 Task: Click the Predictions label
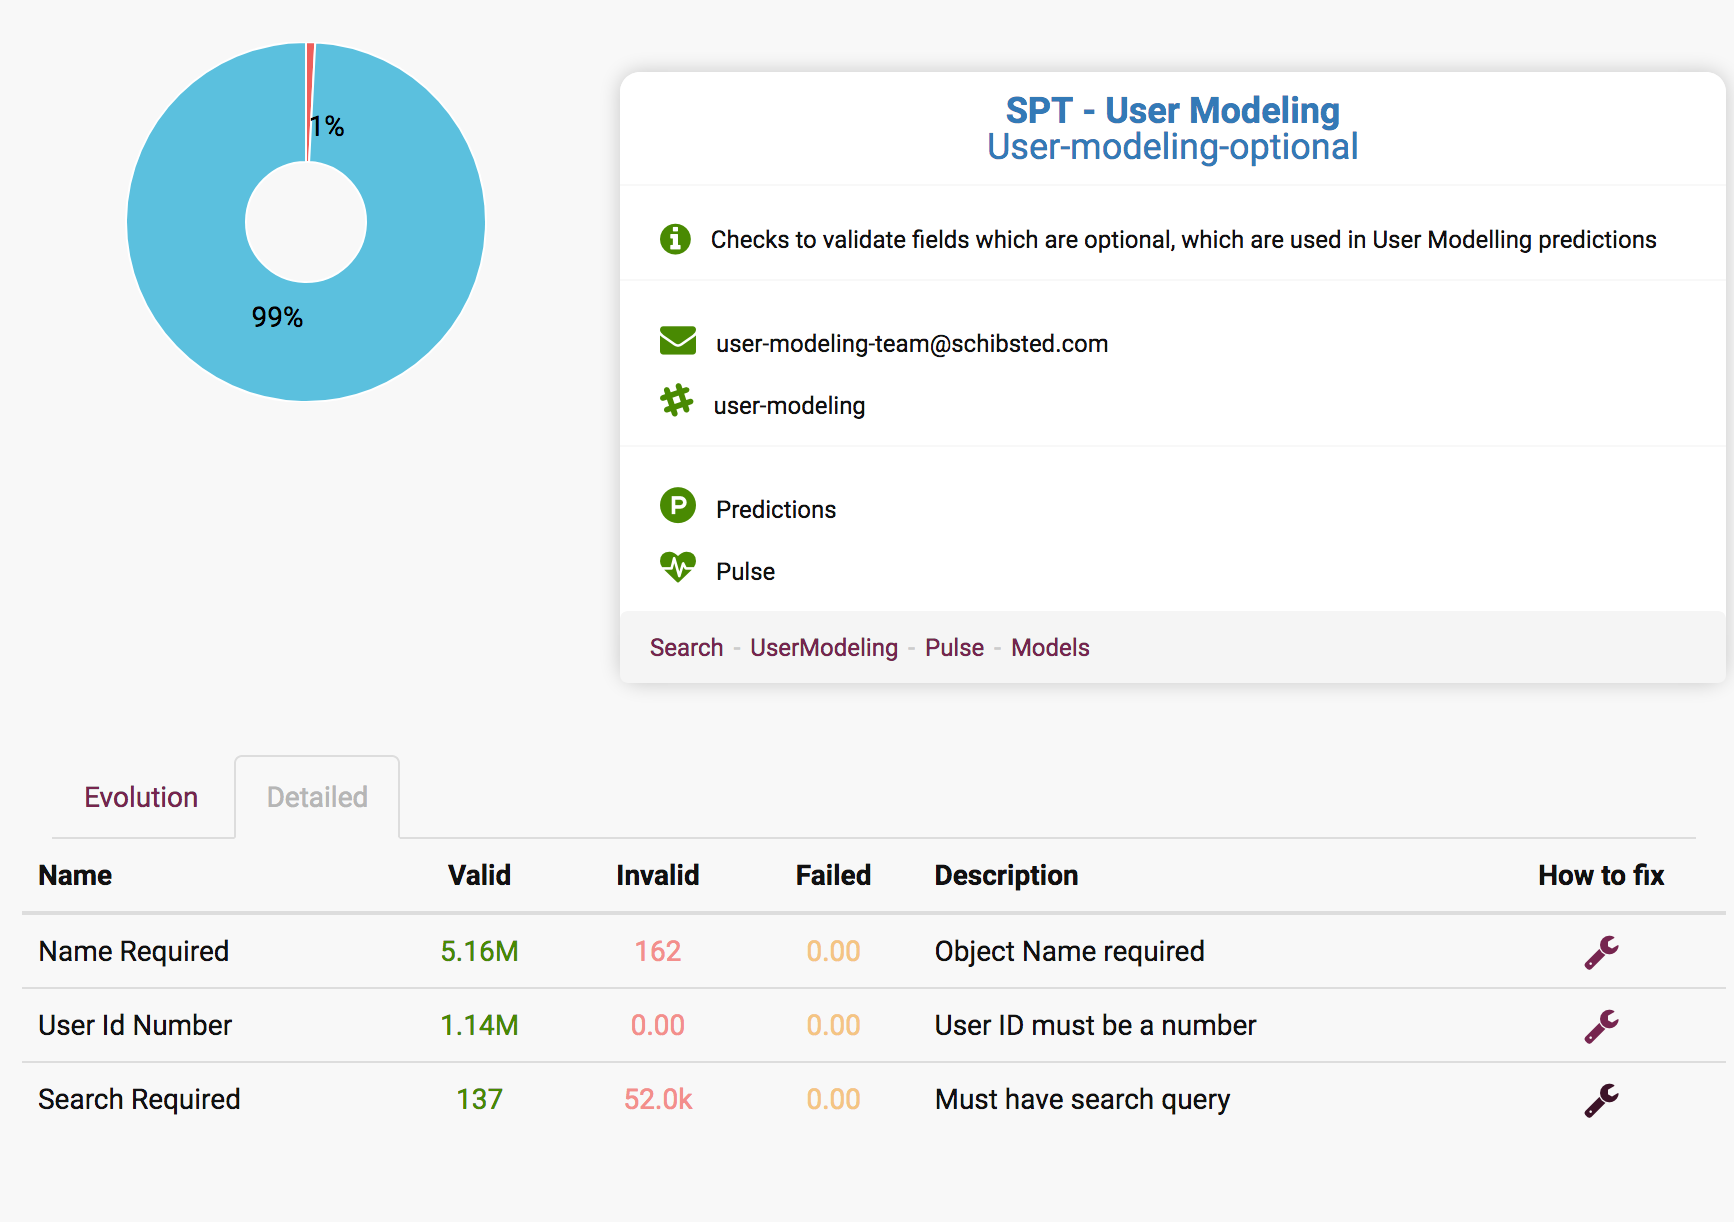point(776,510)
